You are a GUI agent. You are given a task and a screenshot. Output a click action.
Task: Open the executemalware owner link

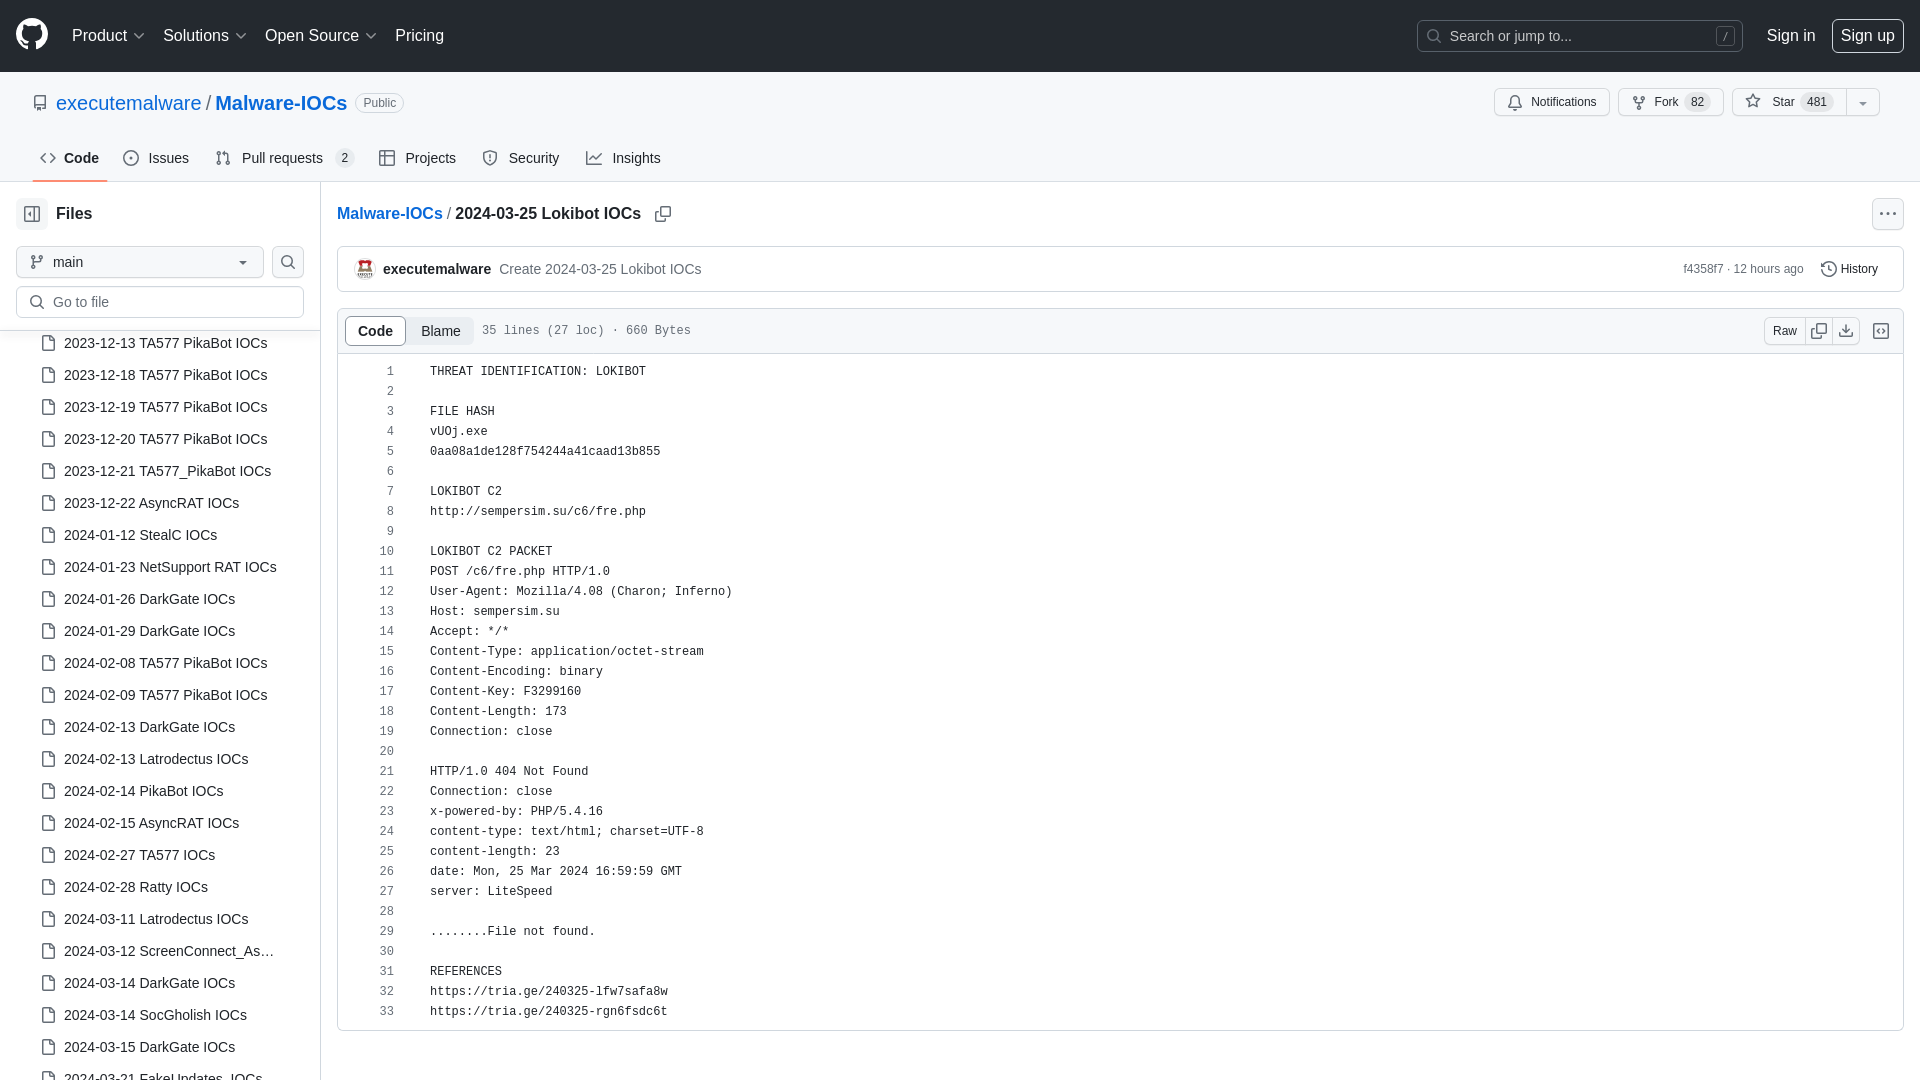[x=128, y=103]
